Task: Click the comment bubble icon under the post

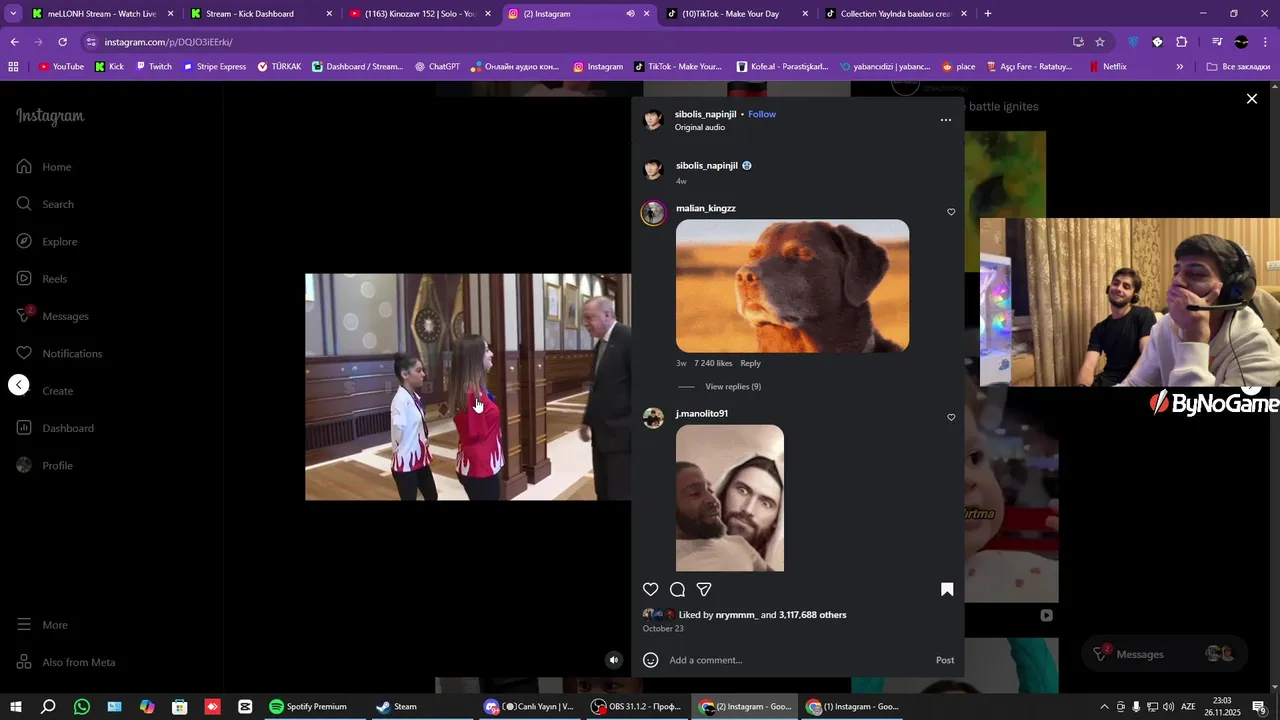Action: [677, 590]
